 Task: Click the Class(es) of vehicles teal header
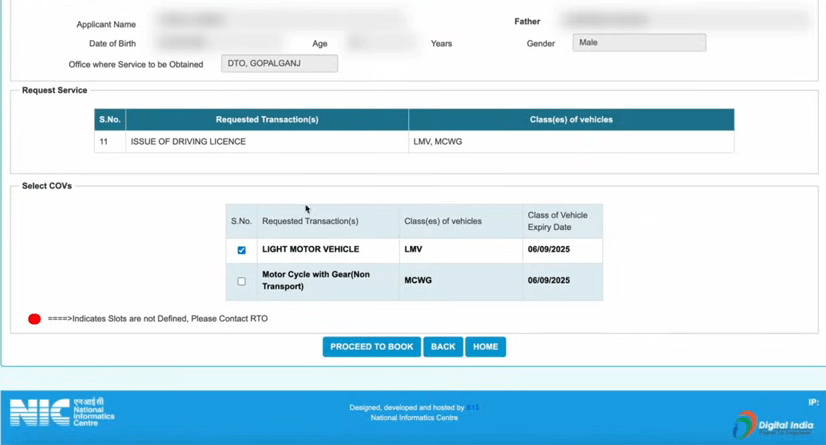click(571, 120)
